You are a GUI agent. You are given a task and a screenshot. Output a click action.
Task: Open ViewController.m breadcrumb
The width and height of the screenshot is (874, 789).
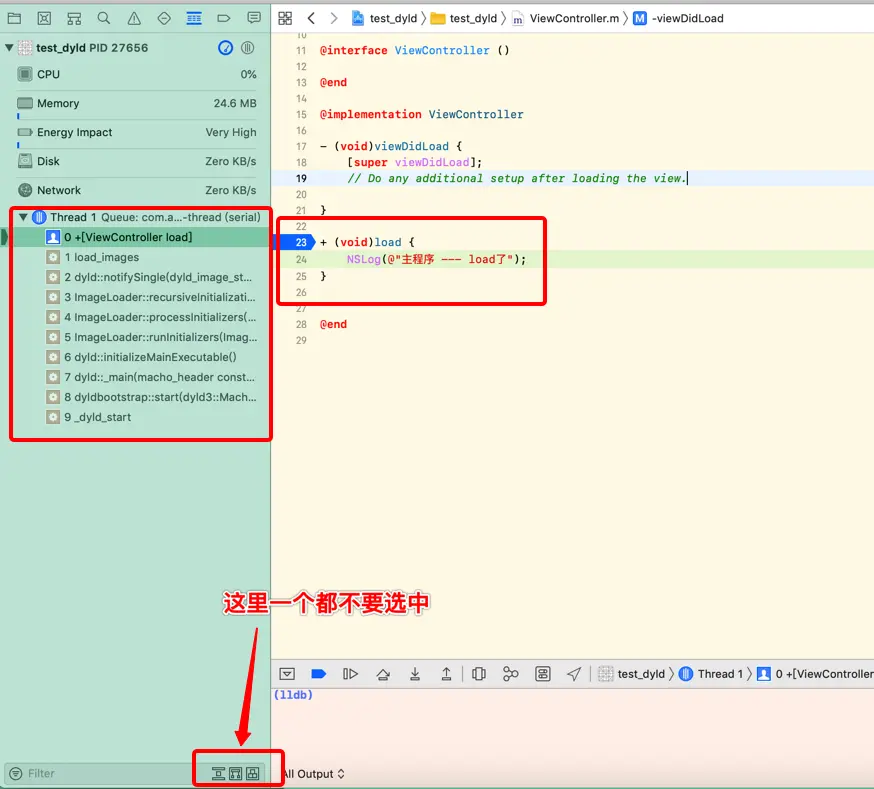coord(566,18)
